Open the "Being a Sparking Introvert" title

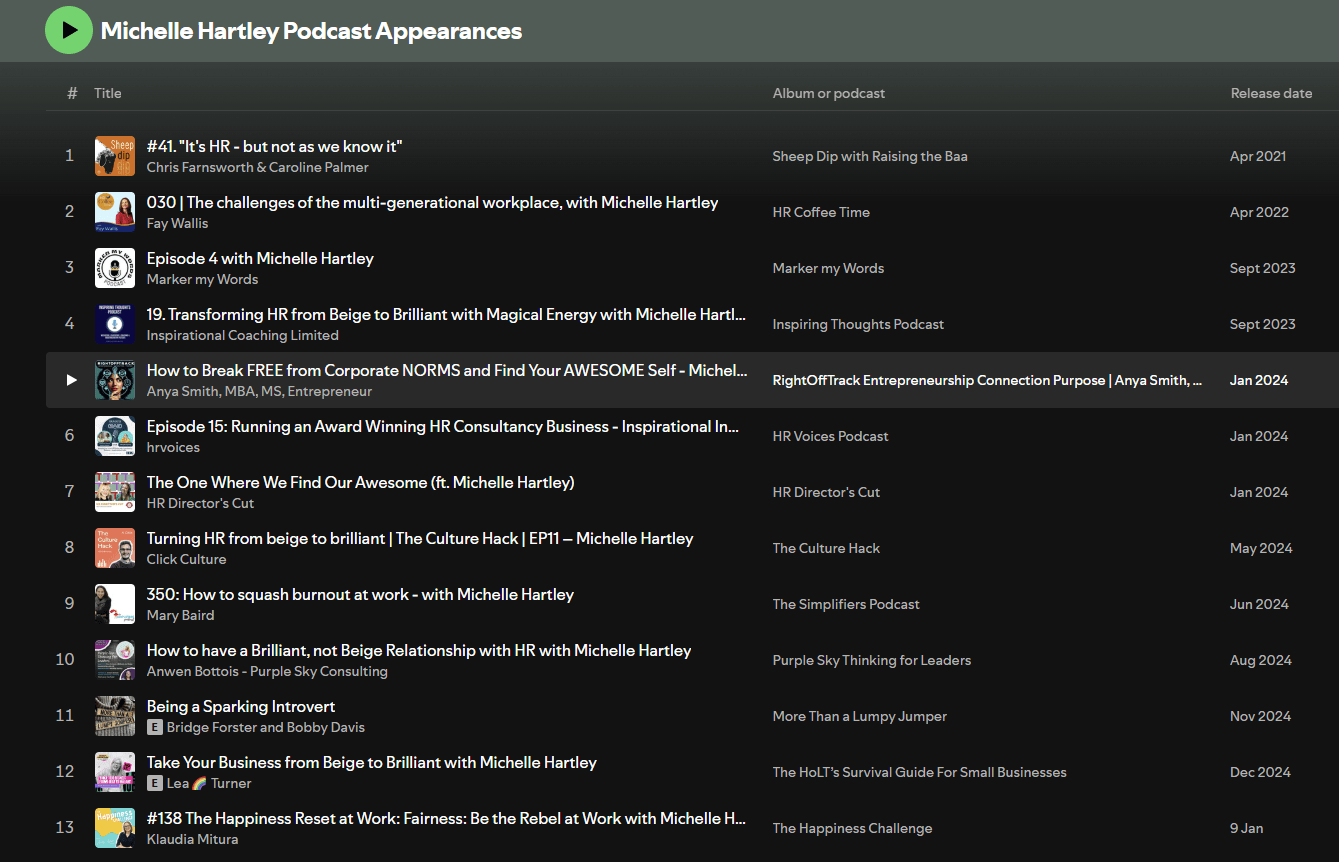241,706
